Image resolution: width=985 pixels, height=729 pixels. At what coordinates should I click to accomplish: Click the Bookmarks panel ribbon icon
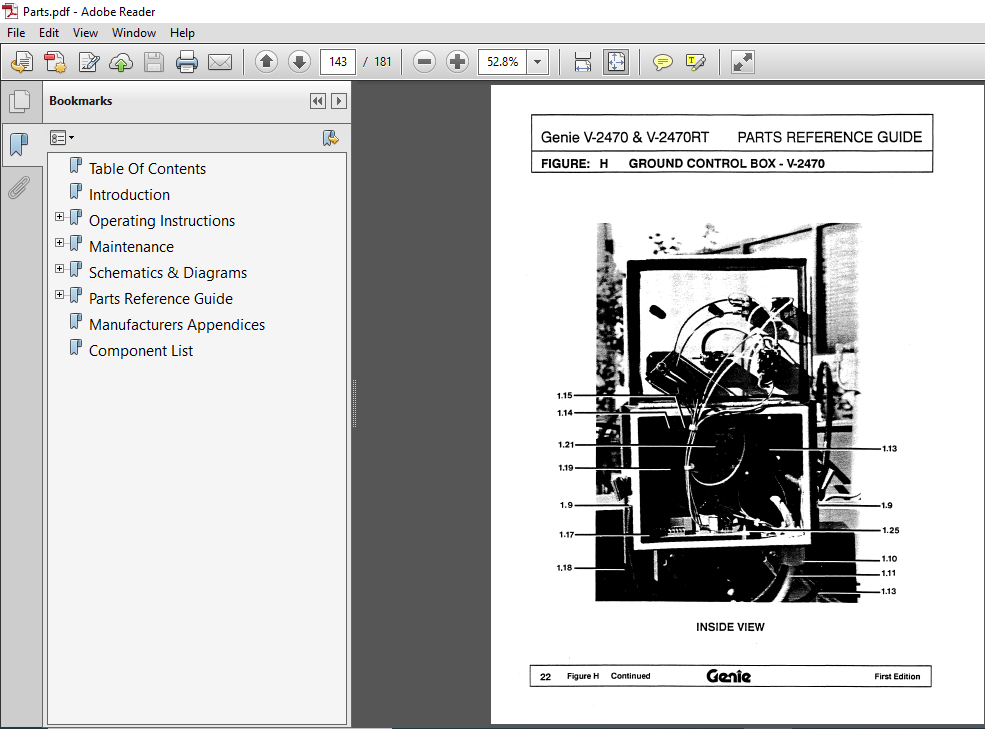click(x=19, y=144)
